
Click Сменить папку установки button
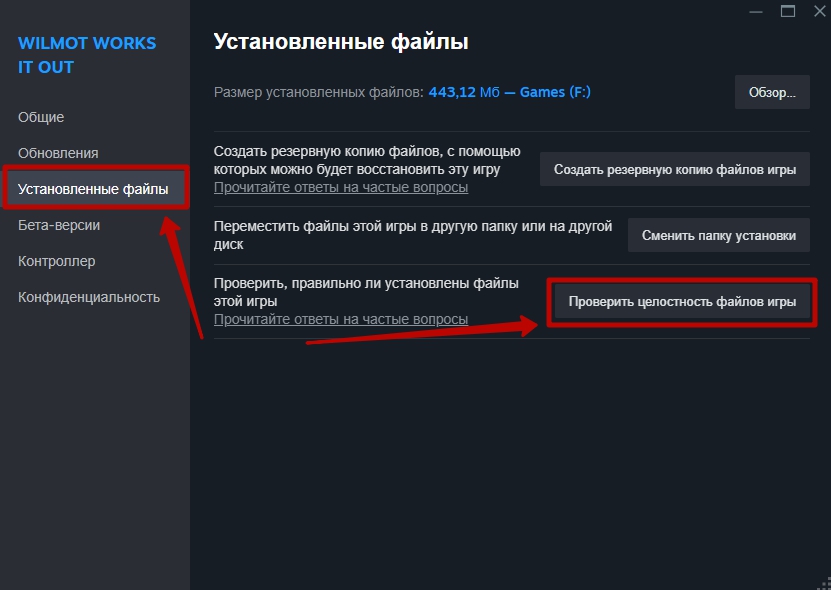coord(719,235)
